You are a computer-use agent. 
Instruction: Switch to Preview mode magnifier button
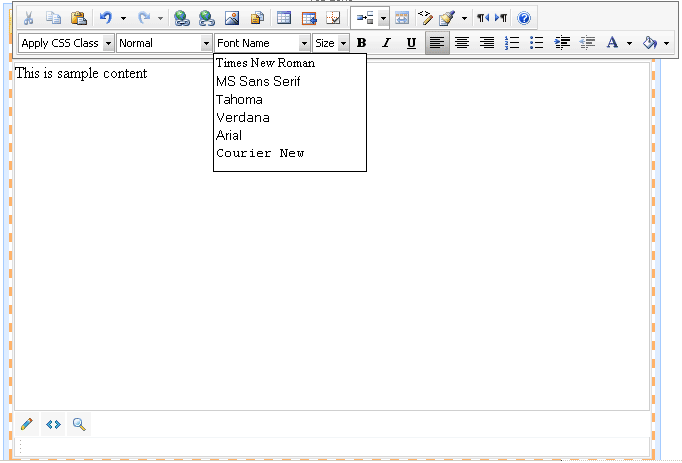pyautogui.click(x=79, y=424)
